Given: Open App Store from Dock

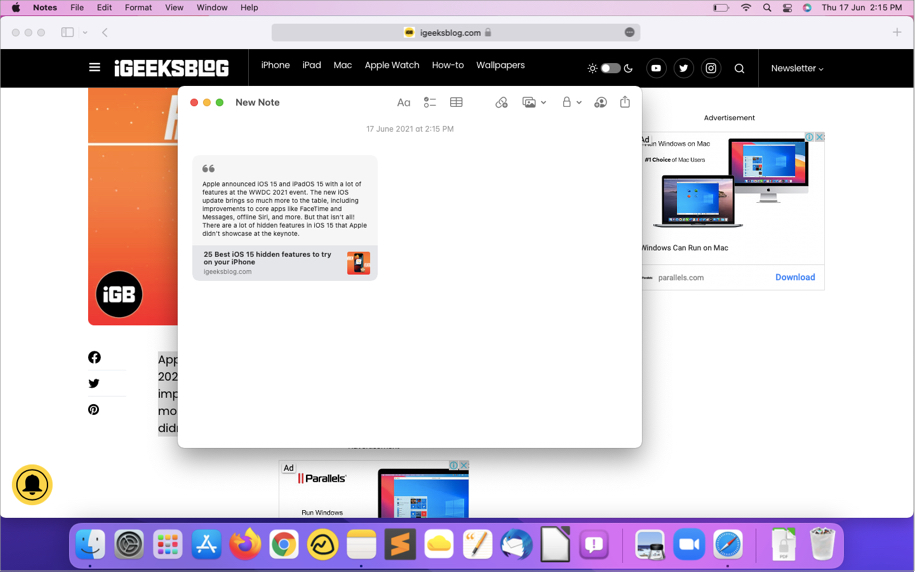Looking at the screenshot, I should (206, 545).
